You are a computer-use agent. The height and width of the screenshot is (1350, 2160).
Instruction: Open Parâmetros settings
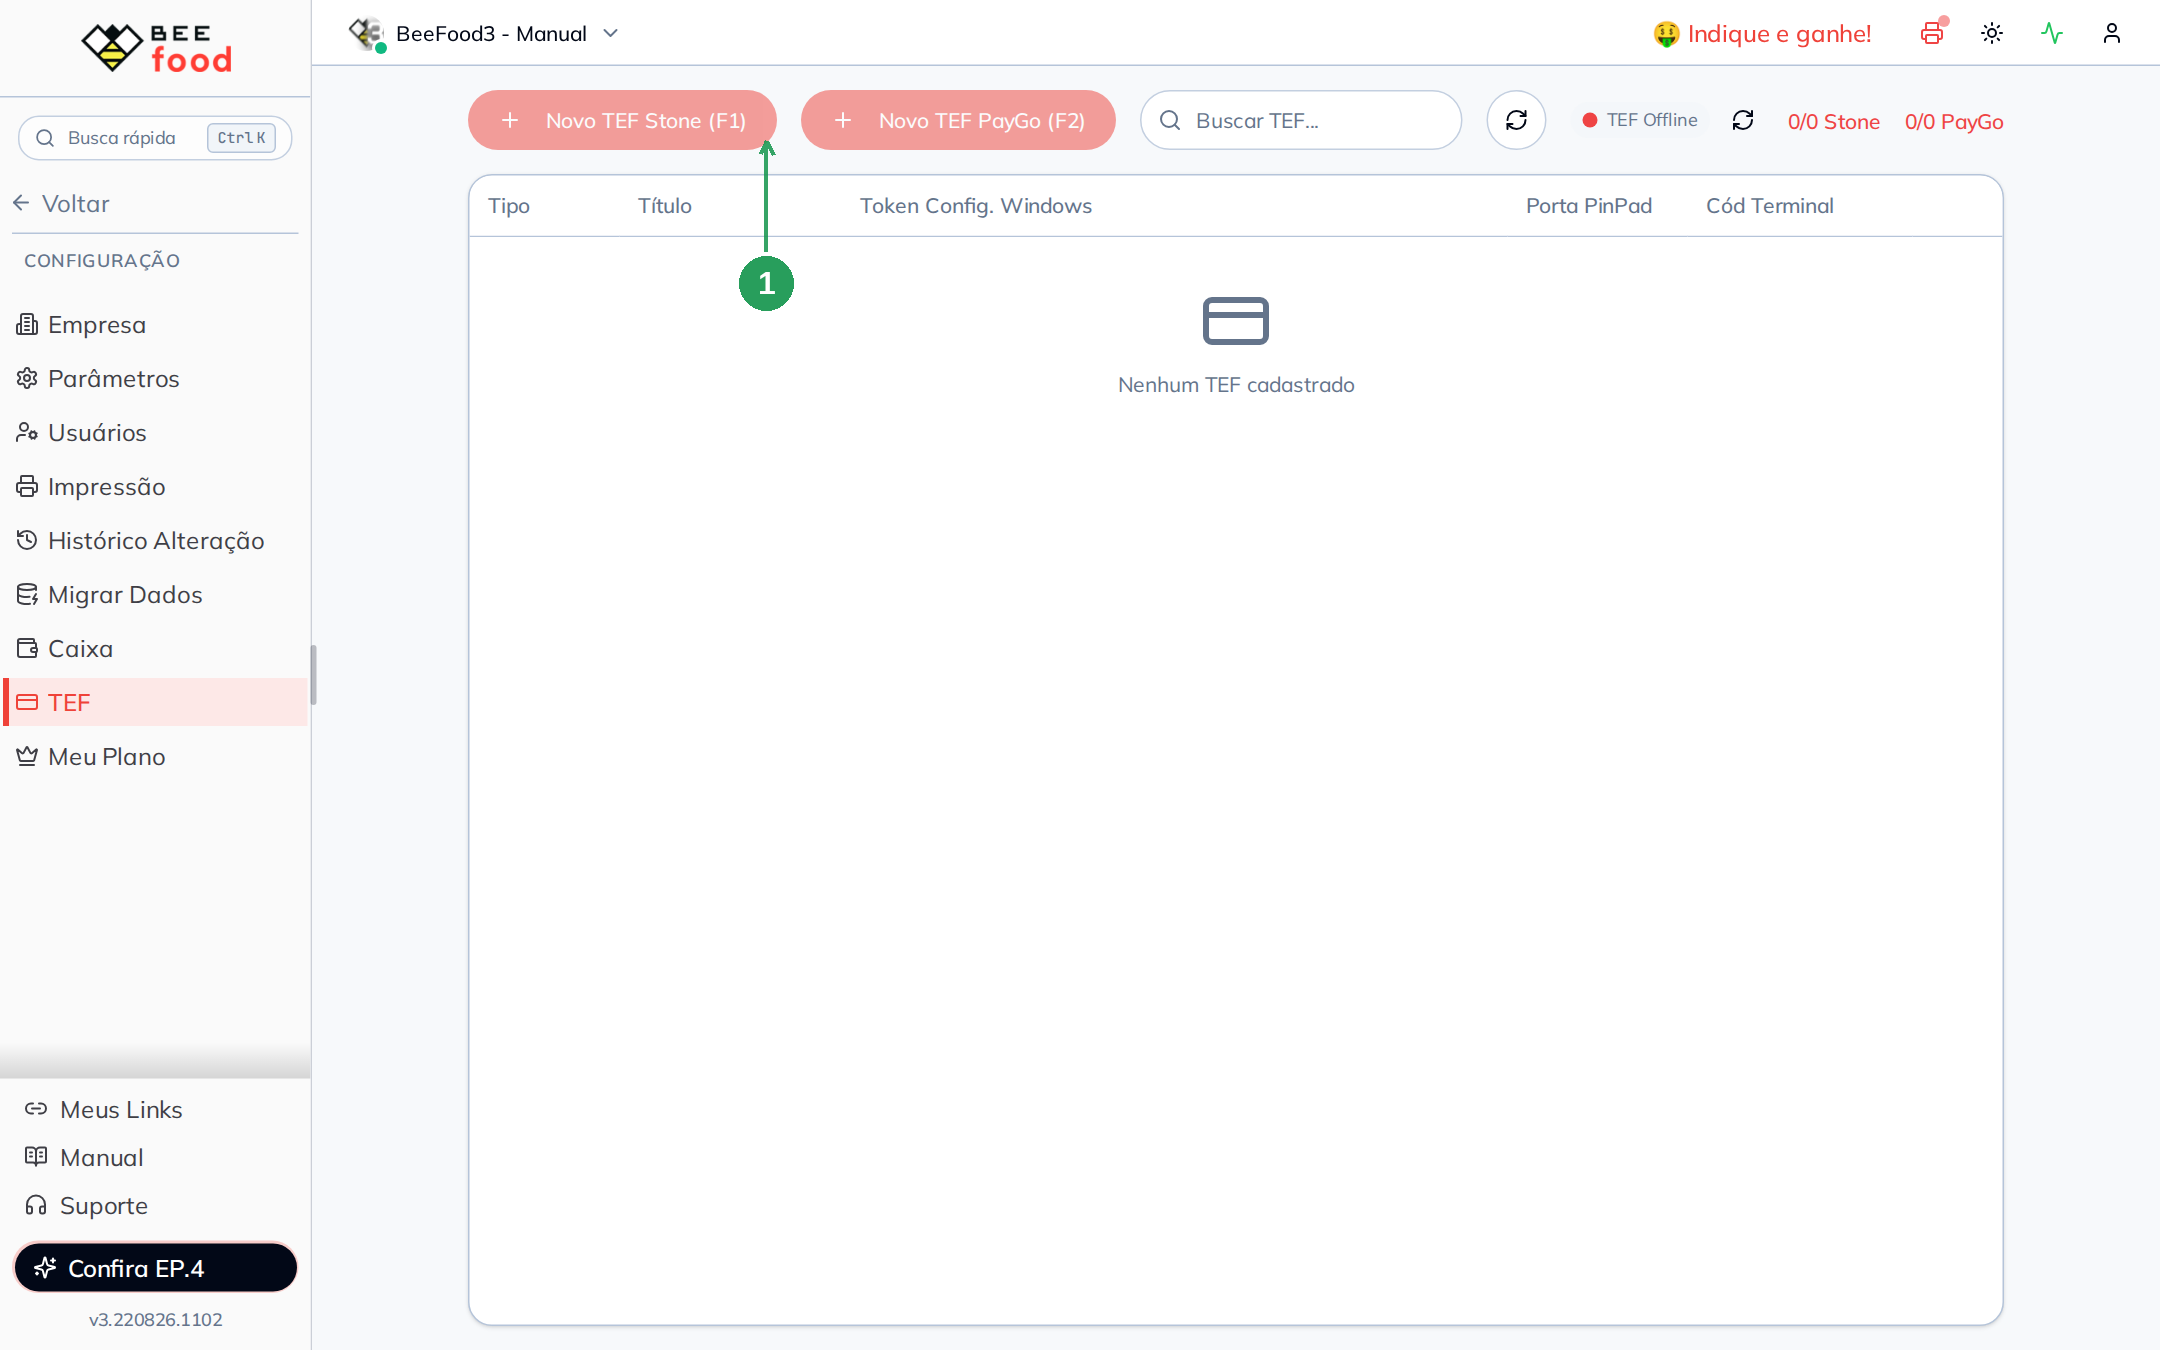(155, 379)
